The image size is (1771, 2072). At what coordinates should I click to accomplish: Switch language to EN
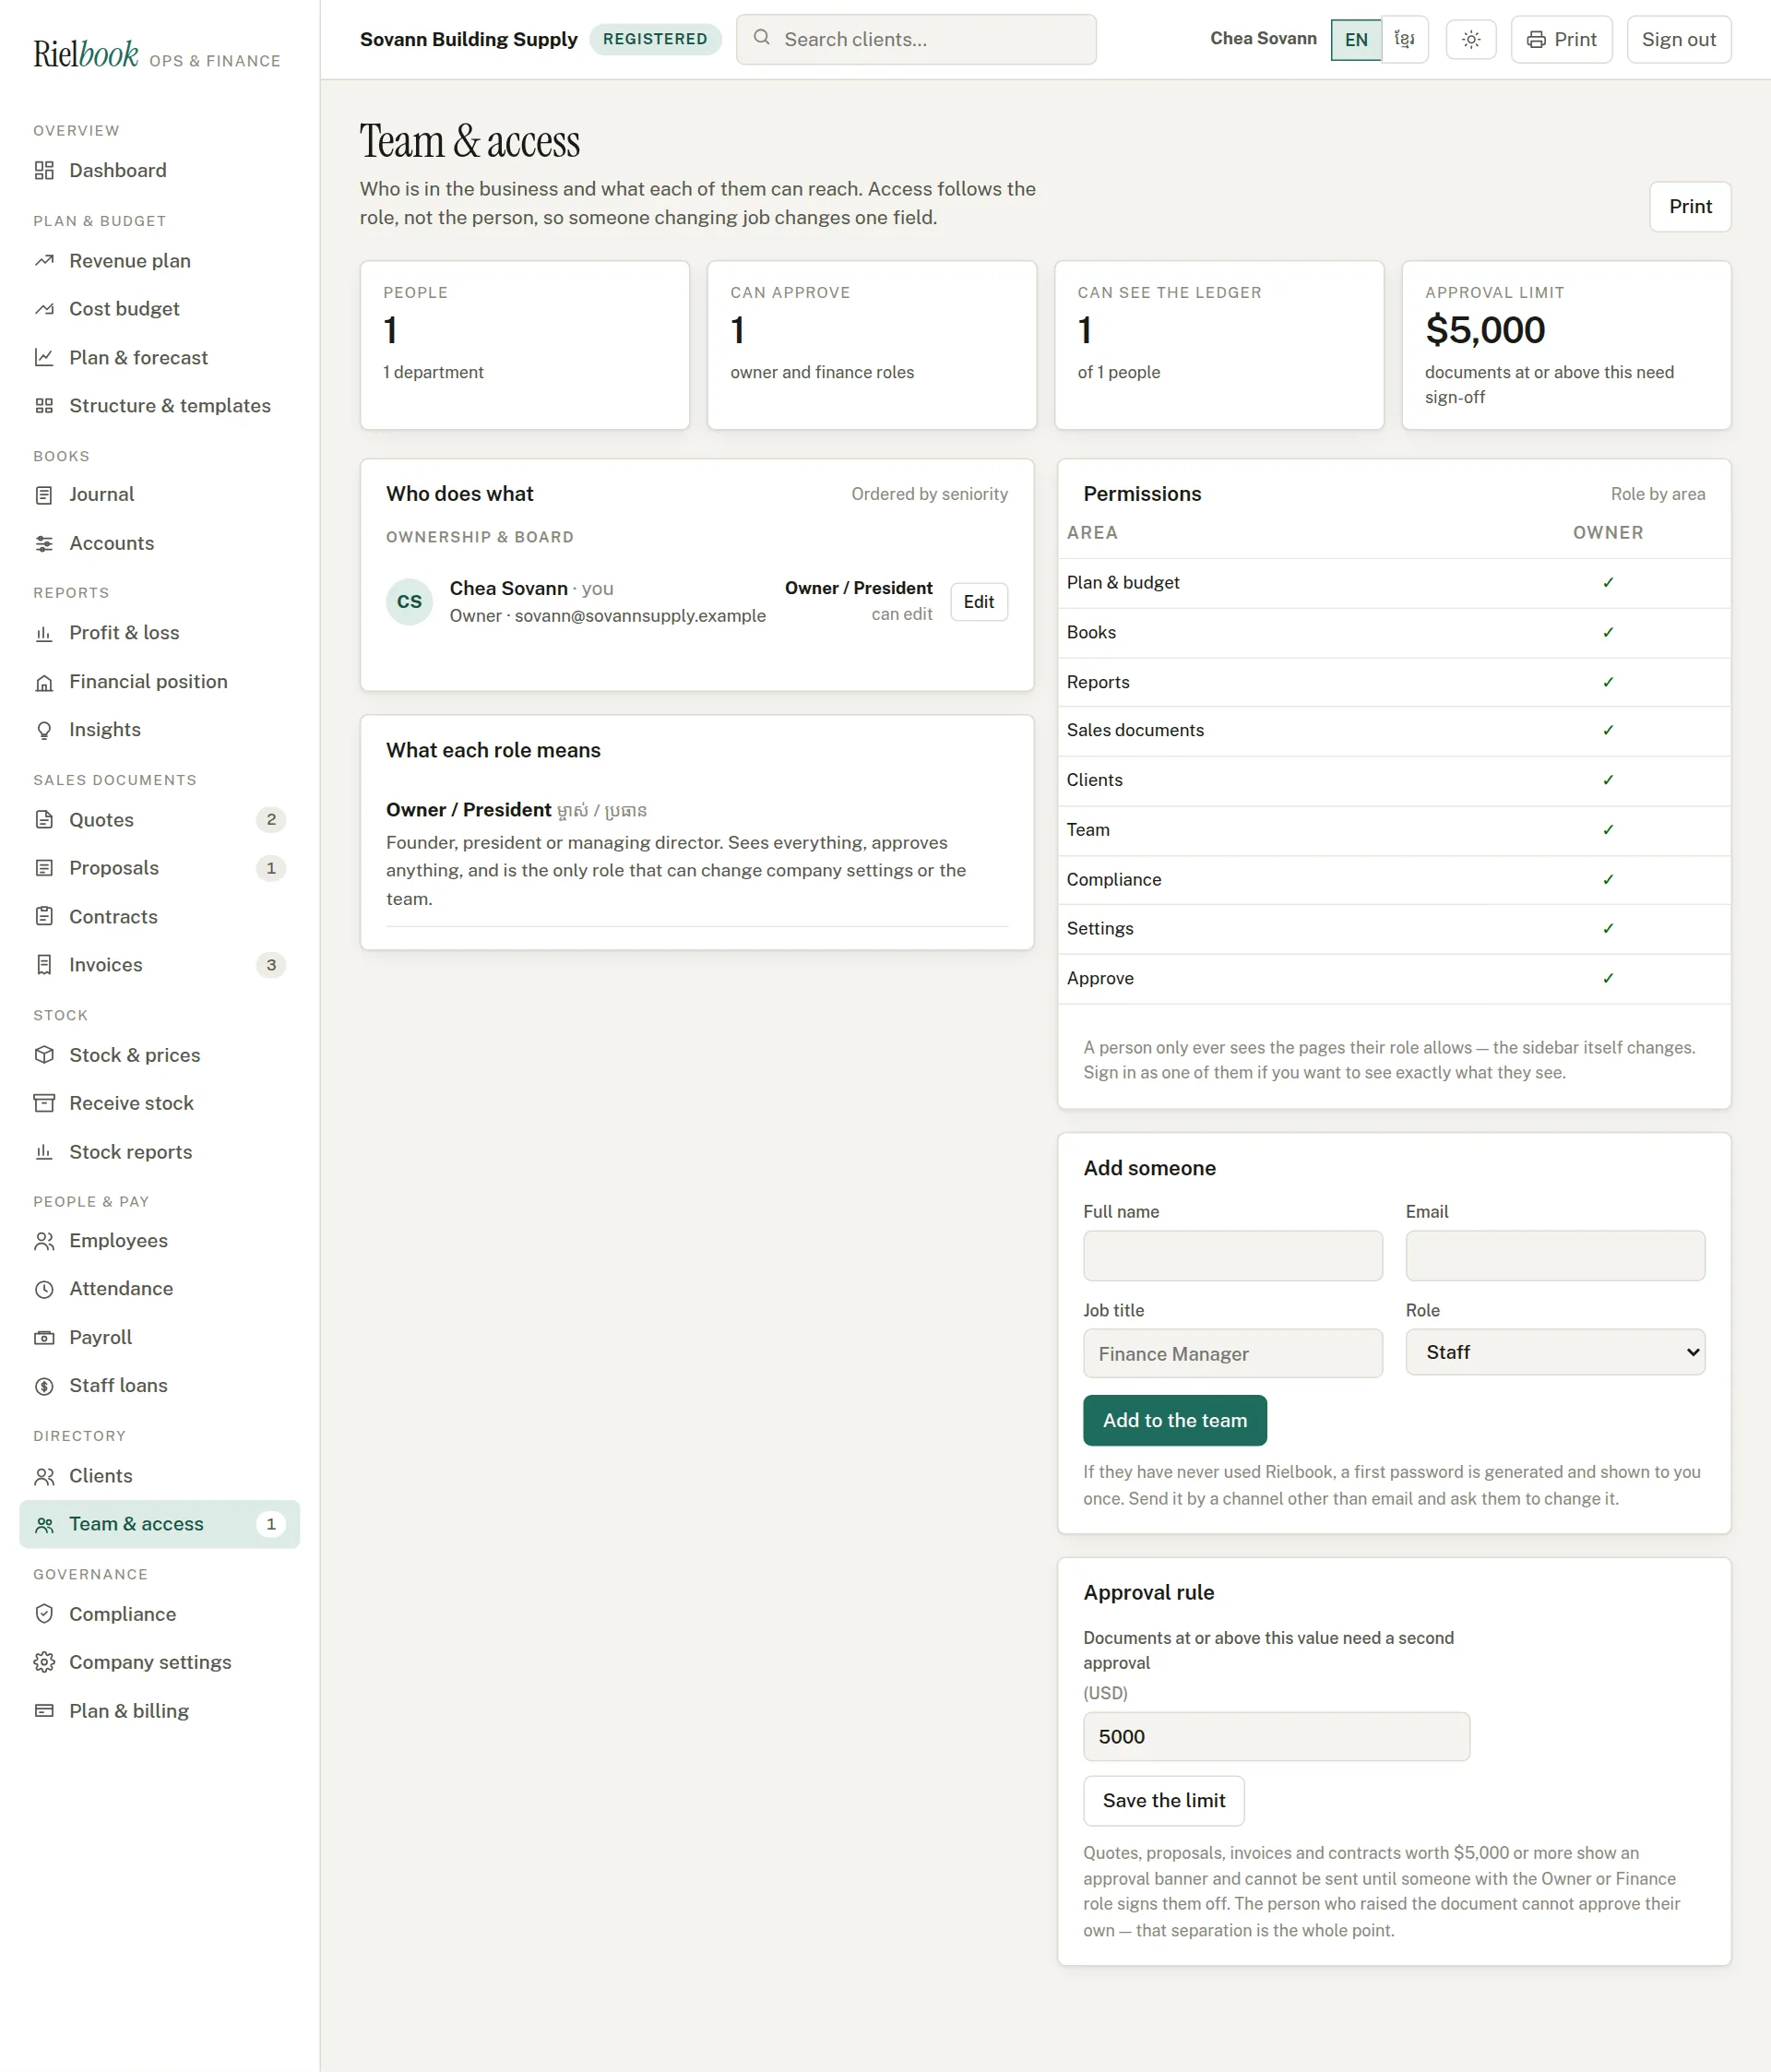[1355, 40]
